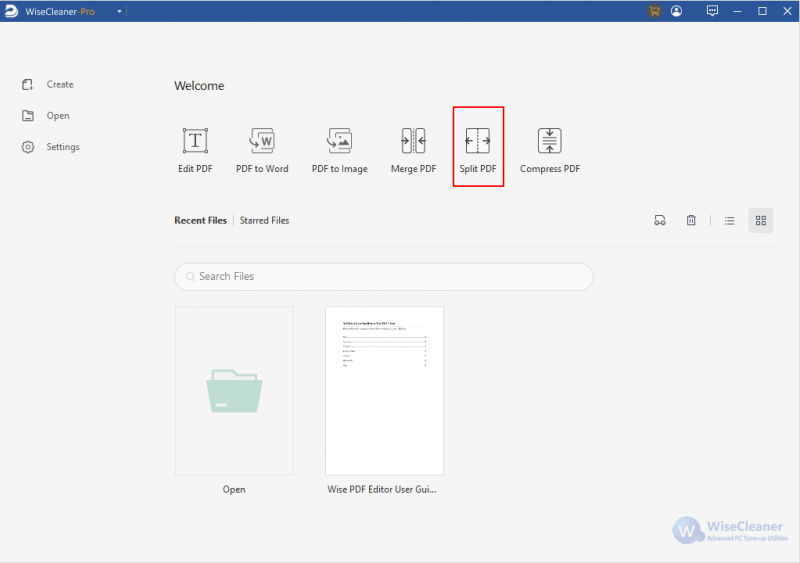Expand the WiseCleaner Pro title dropdown arrow
800x563 pixels.
(119, 11)
